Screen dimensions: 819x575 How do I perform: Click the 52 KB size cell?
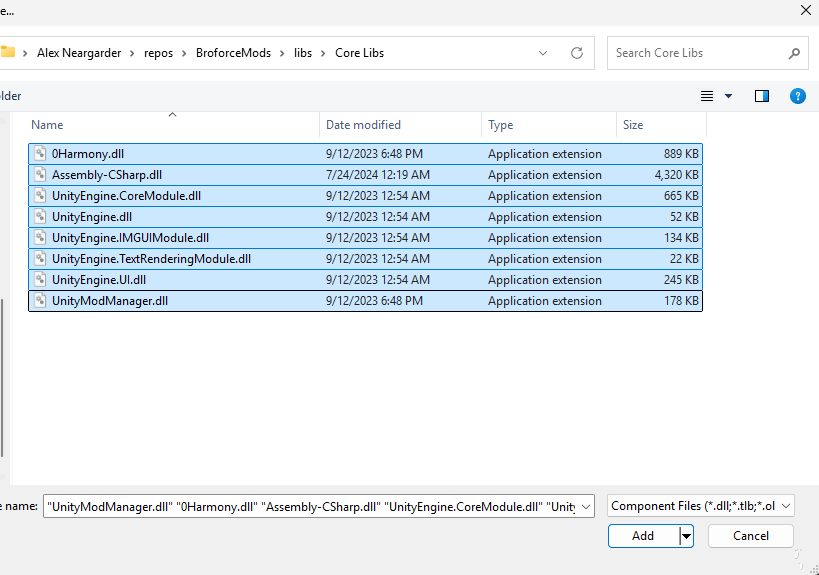coord(684,217)
